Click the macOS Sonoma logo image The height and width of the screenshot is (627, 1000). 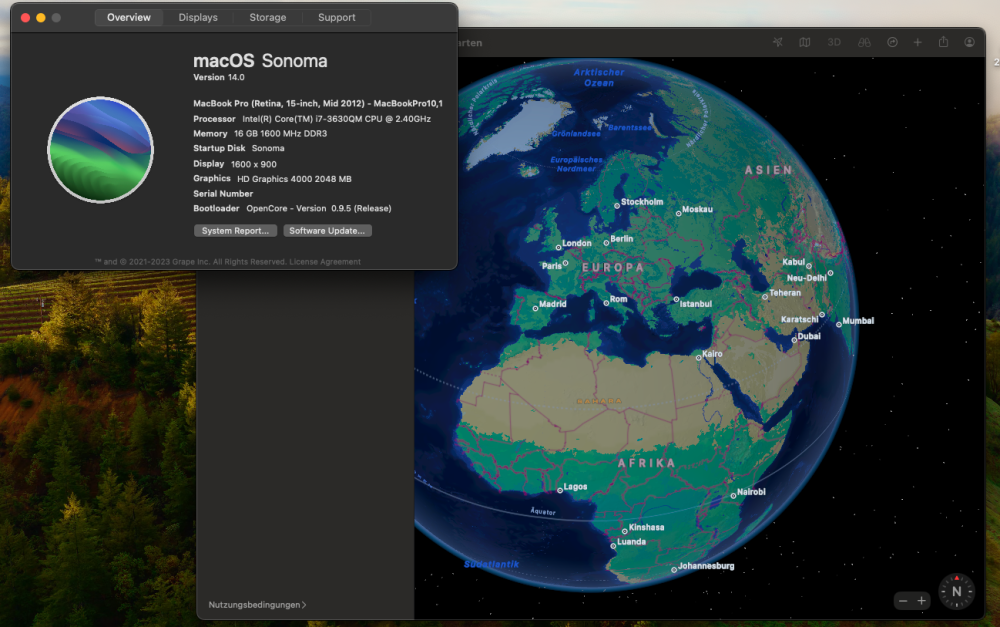[x=100, y=150]
